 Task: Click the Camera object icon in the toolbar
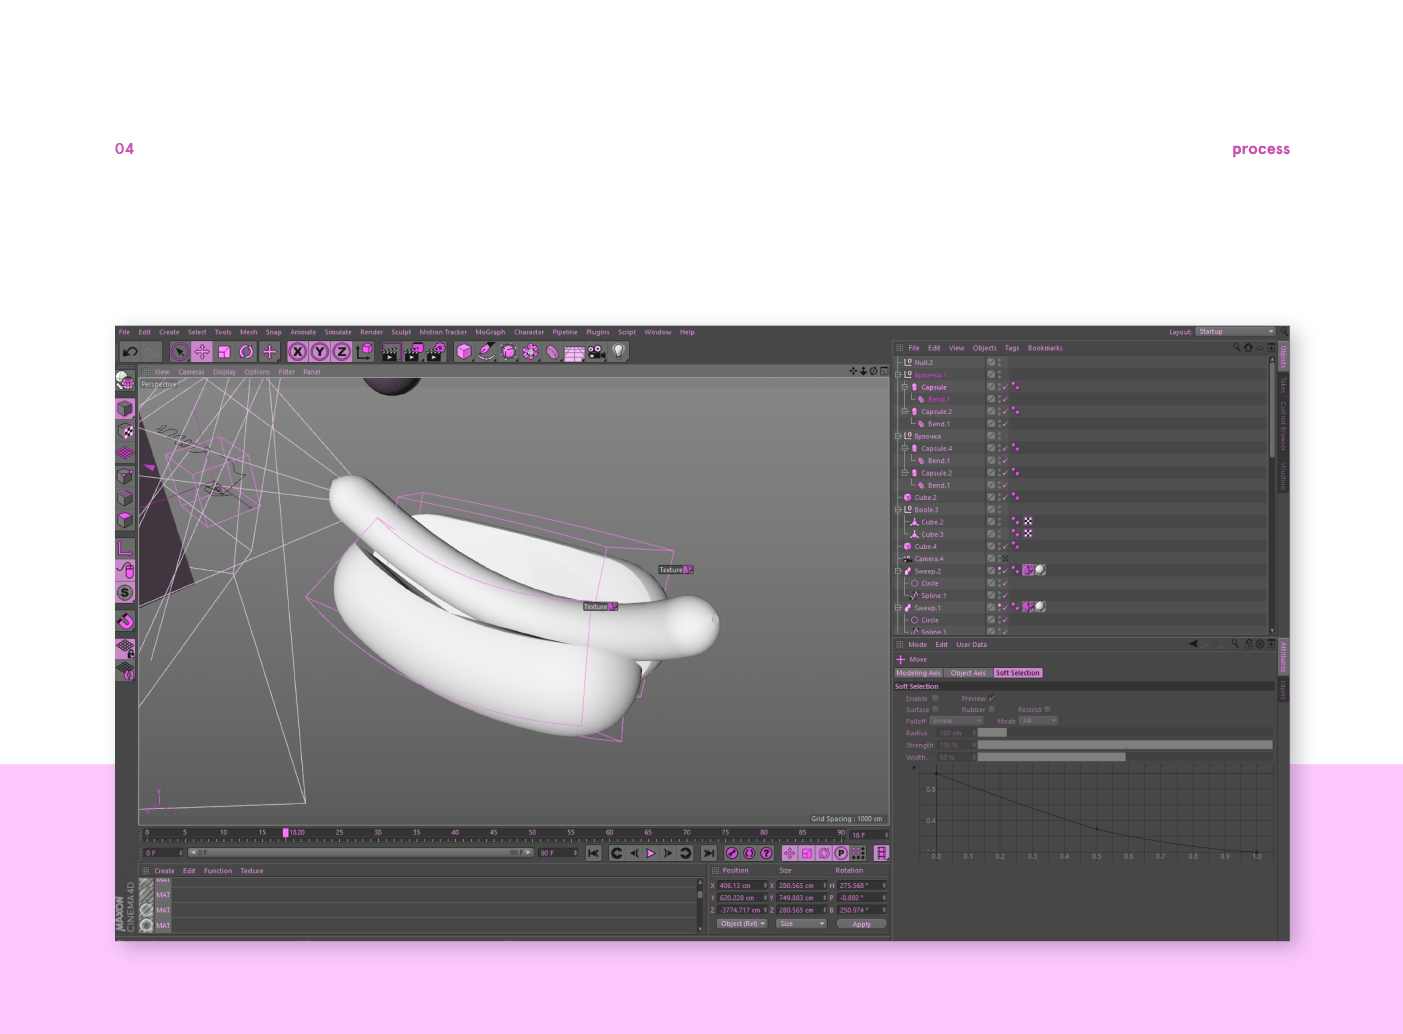[x=596, y=352]
